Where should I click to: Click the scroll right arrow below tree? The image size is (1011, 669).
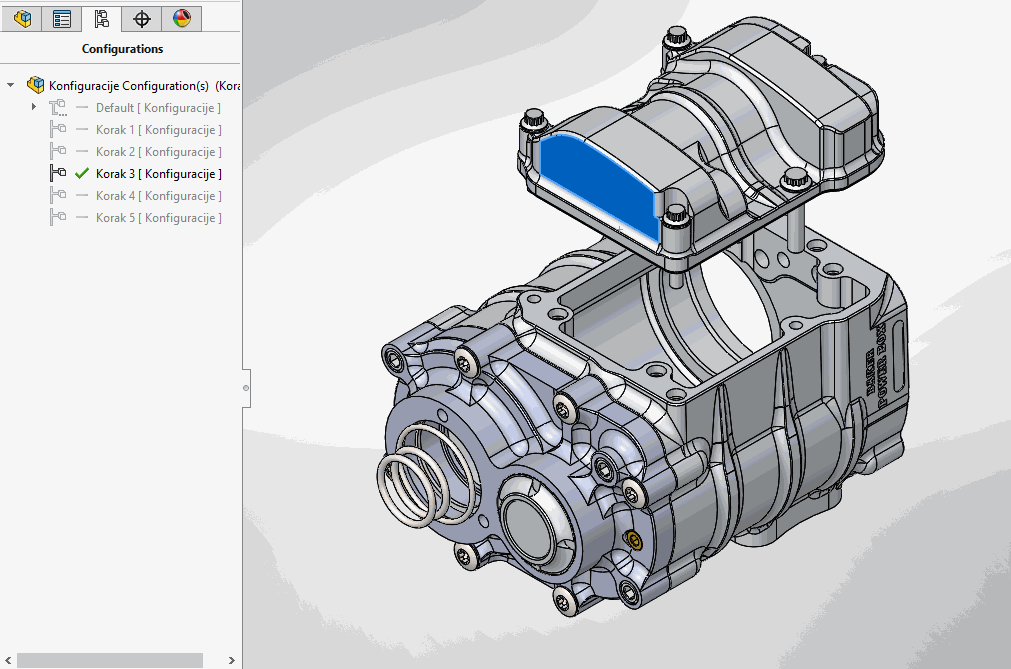[232, 660]
